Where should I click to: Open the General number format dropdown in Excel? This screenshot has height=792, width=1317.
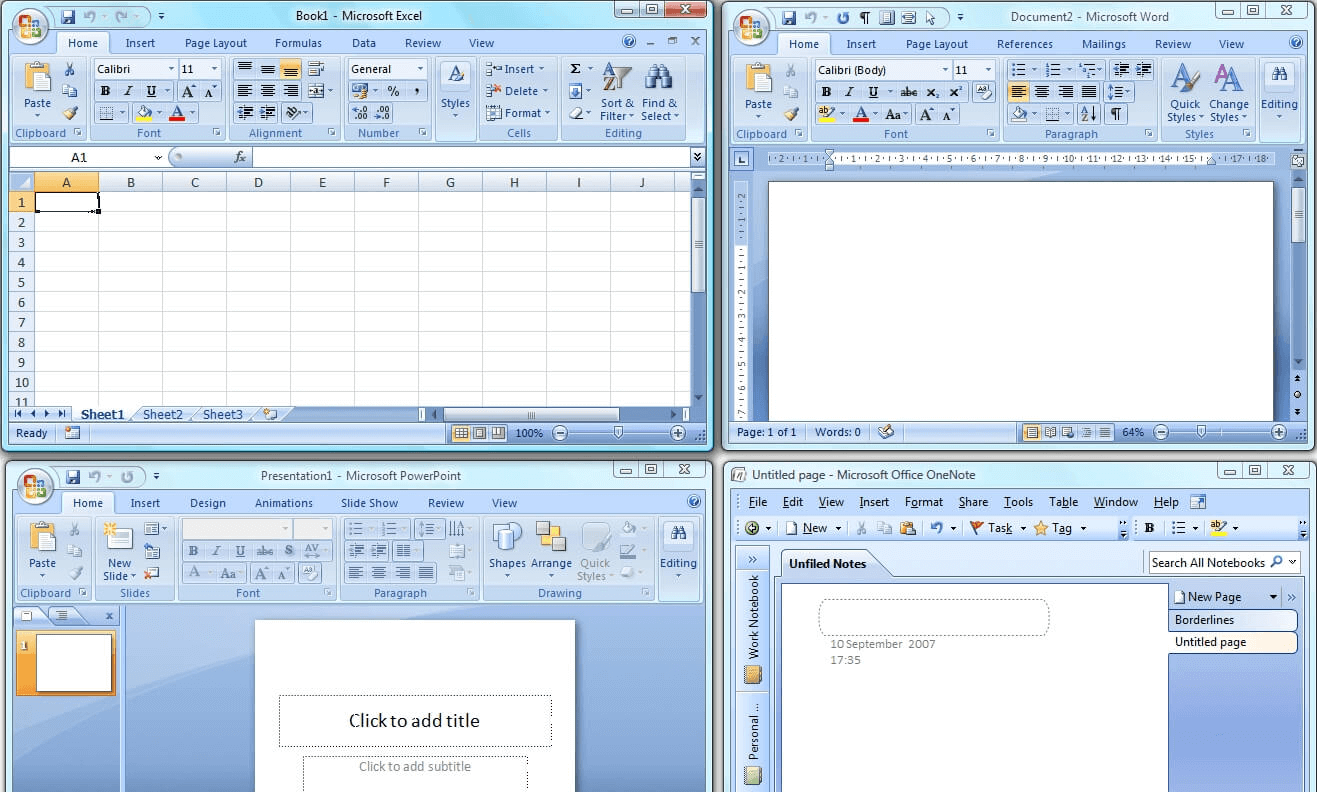(420, 69)
